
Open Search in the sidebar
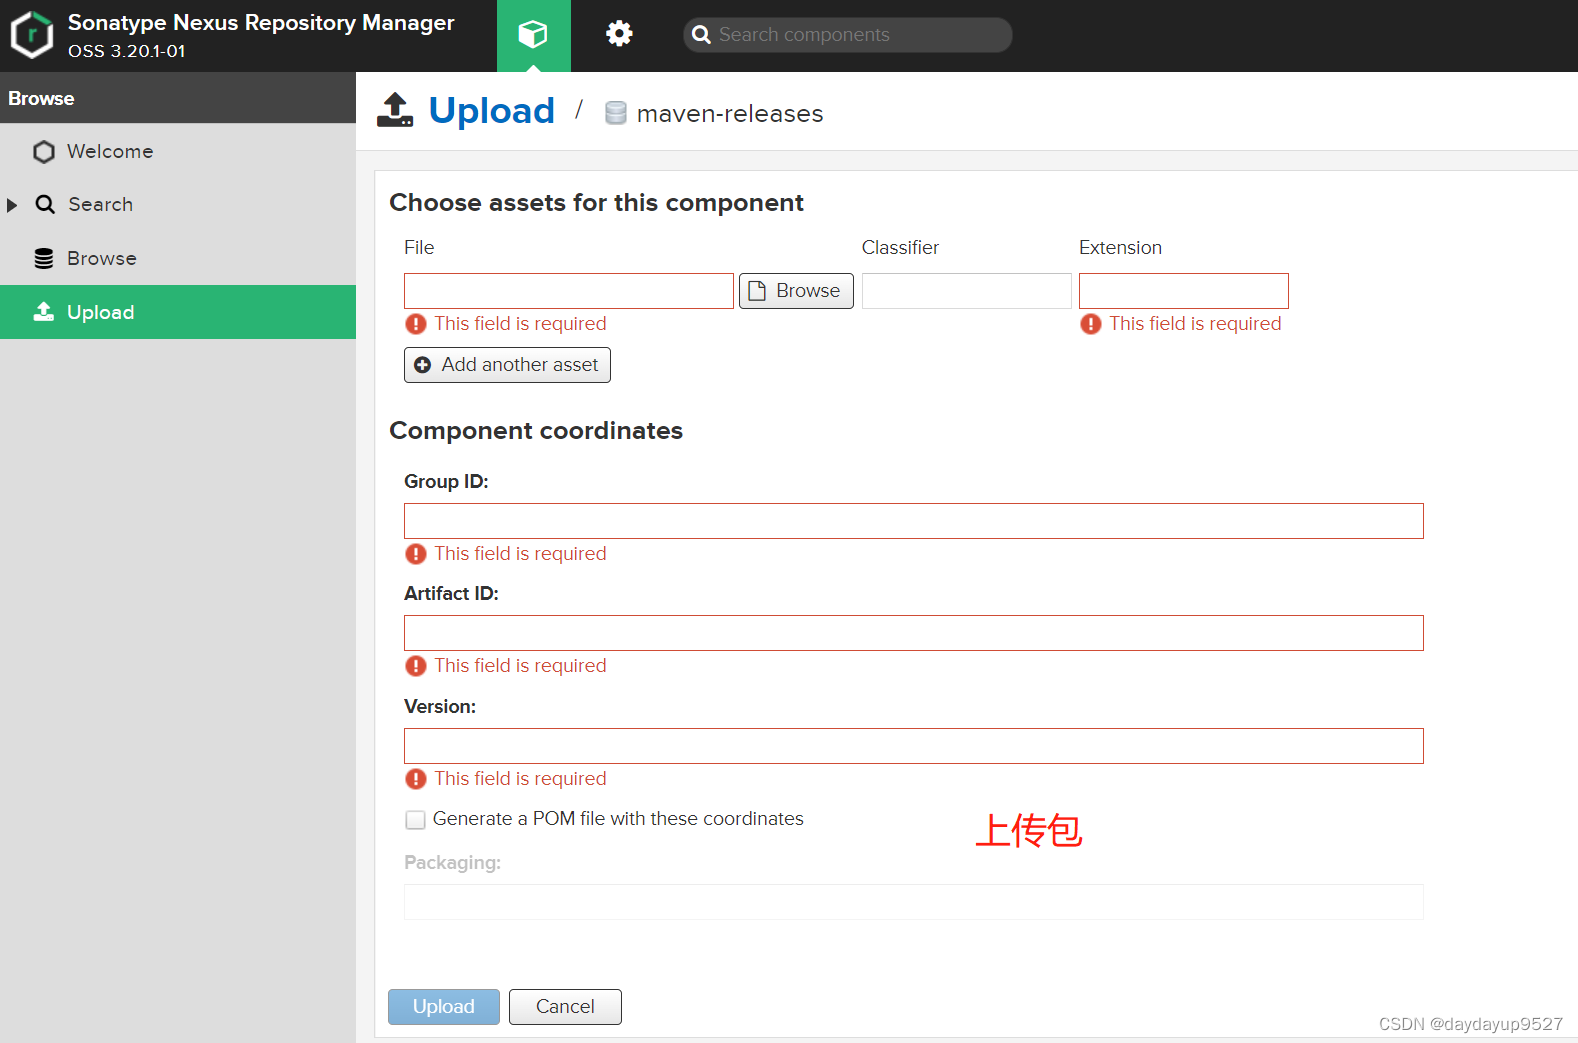pyautogui.click(x=178, y=205)
